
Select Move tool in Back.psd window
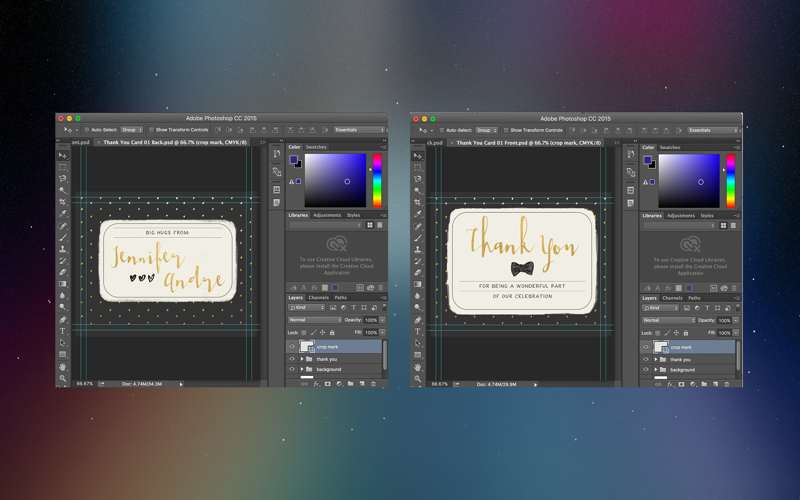(x=62, y=155)
